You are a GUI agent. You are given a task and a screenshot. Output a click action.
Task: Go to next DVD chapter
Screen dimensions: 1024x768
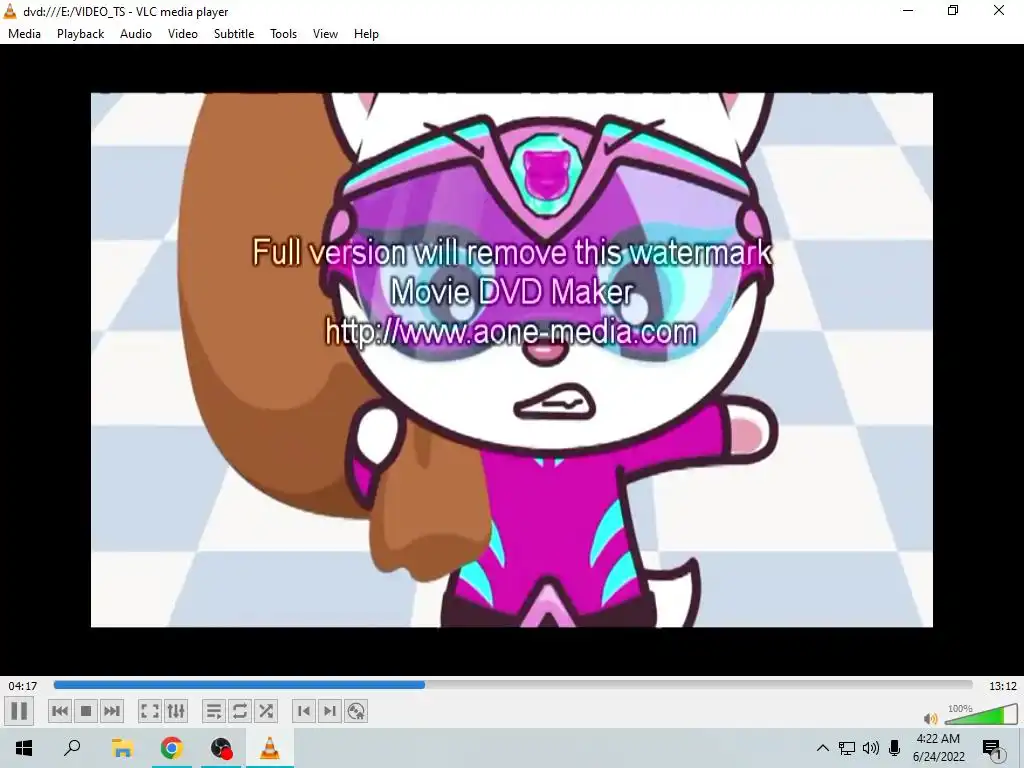pyautogui.click(x=330, y=711)
